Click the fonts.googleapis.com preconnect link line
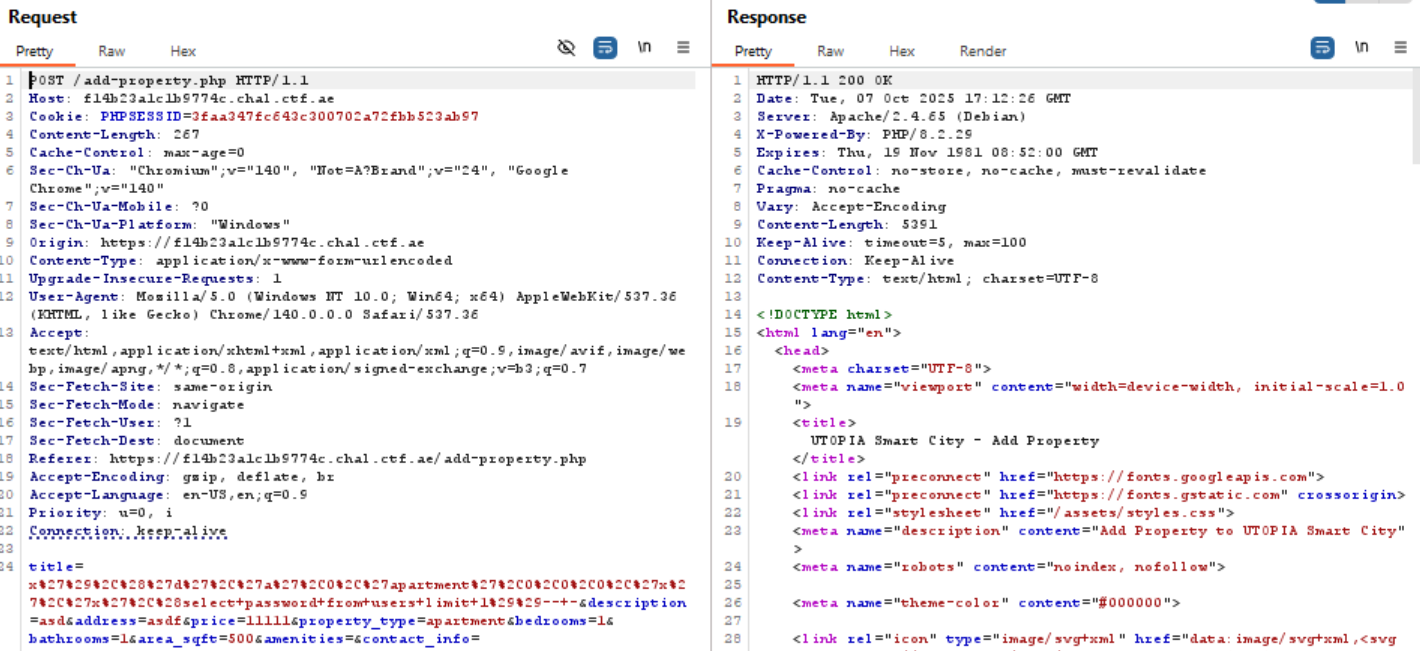1420x651 pixels. tap(1059, 477)
